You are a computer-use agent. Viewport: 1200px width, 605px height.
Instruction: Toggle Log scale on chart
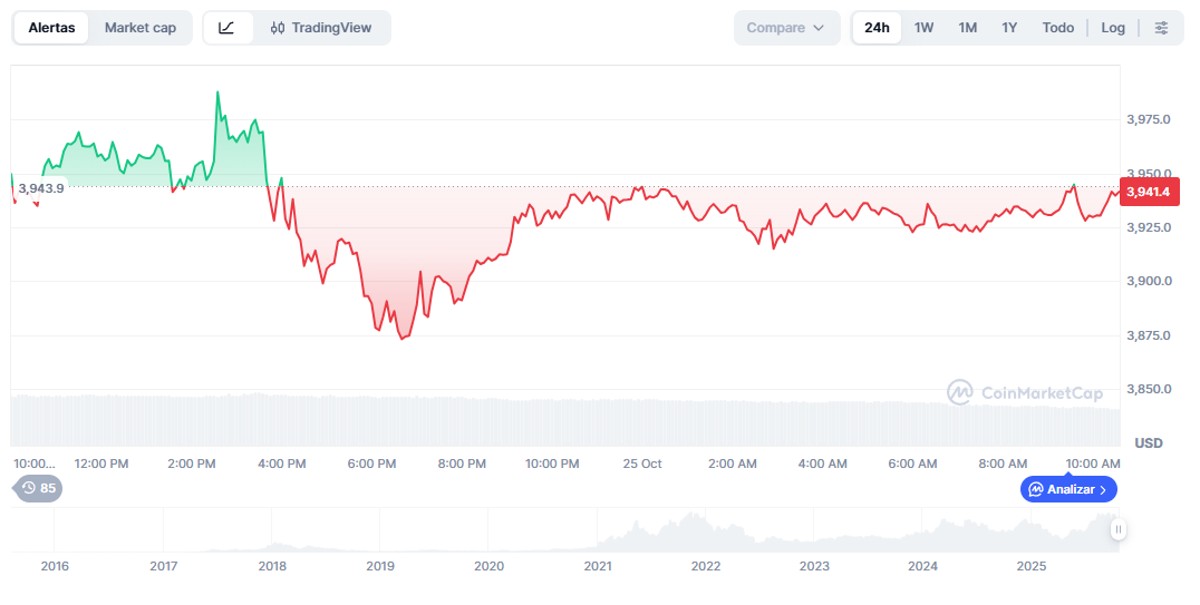1113,28
